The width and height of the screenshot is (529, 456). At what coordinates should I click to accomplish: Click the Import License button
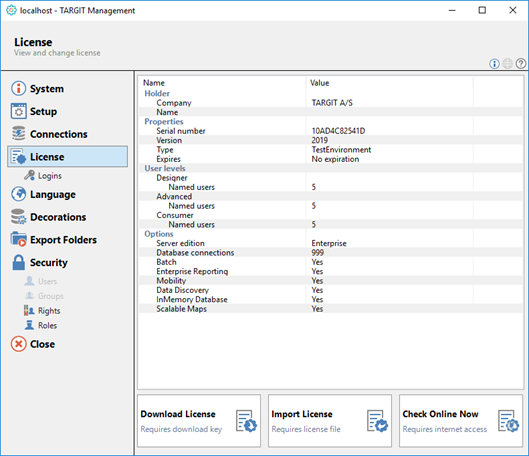330,421
